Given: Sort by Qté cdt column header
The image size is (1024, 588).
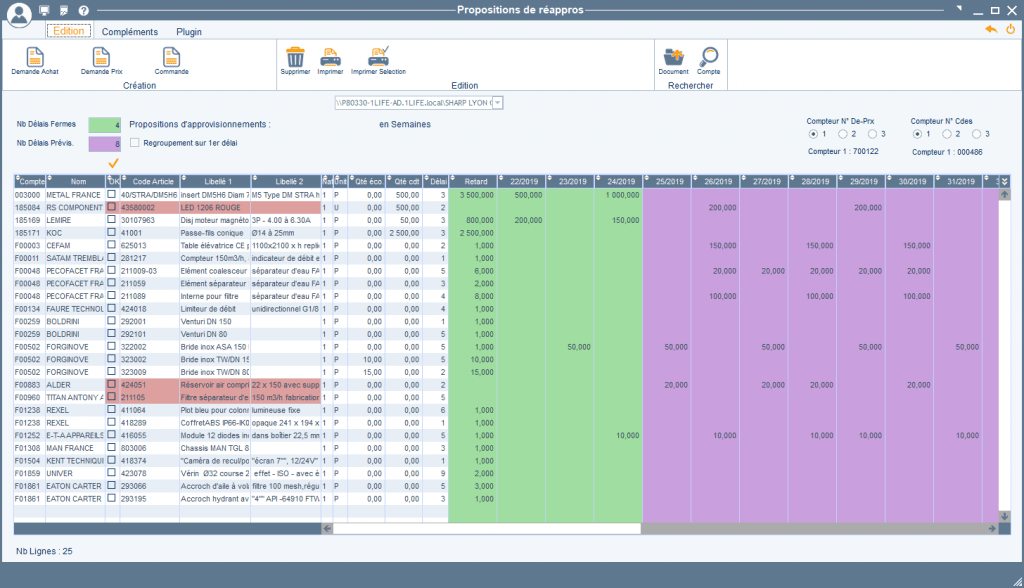Looking at the screenshot, I should tap(404, 182).
